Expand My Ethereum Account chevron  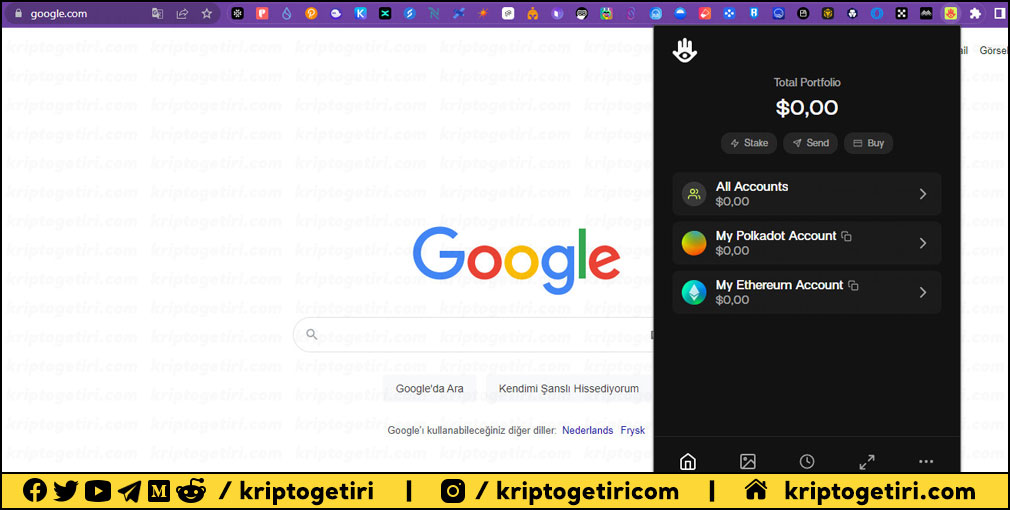(923, 292)
